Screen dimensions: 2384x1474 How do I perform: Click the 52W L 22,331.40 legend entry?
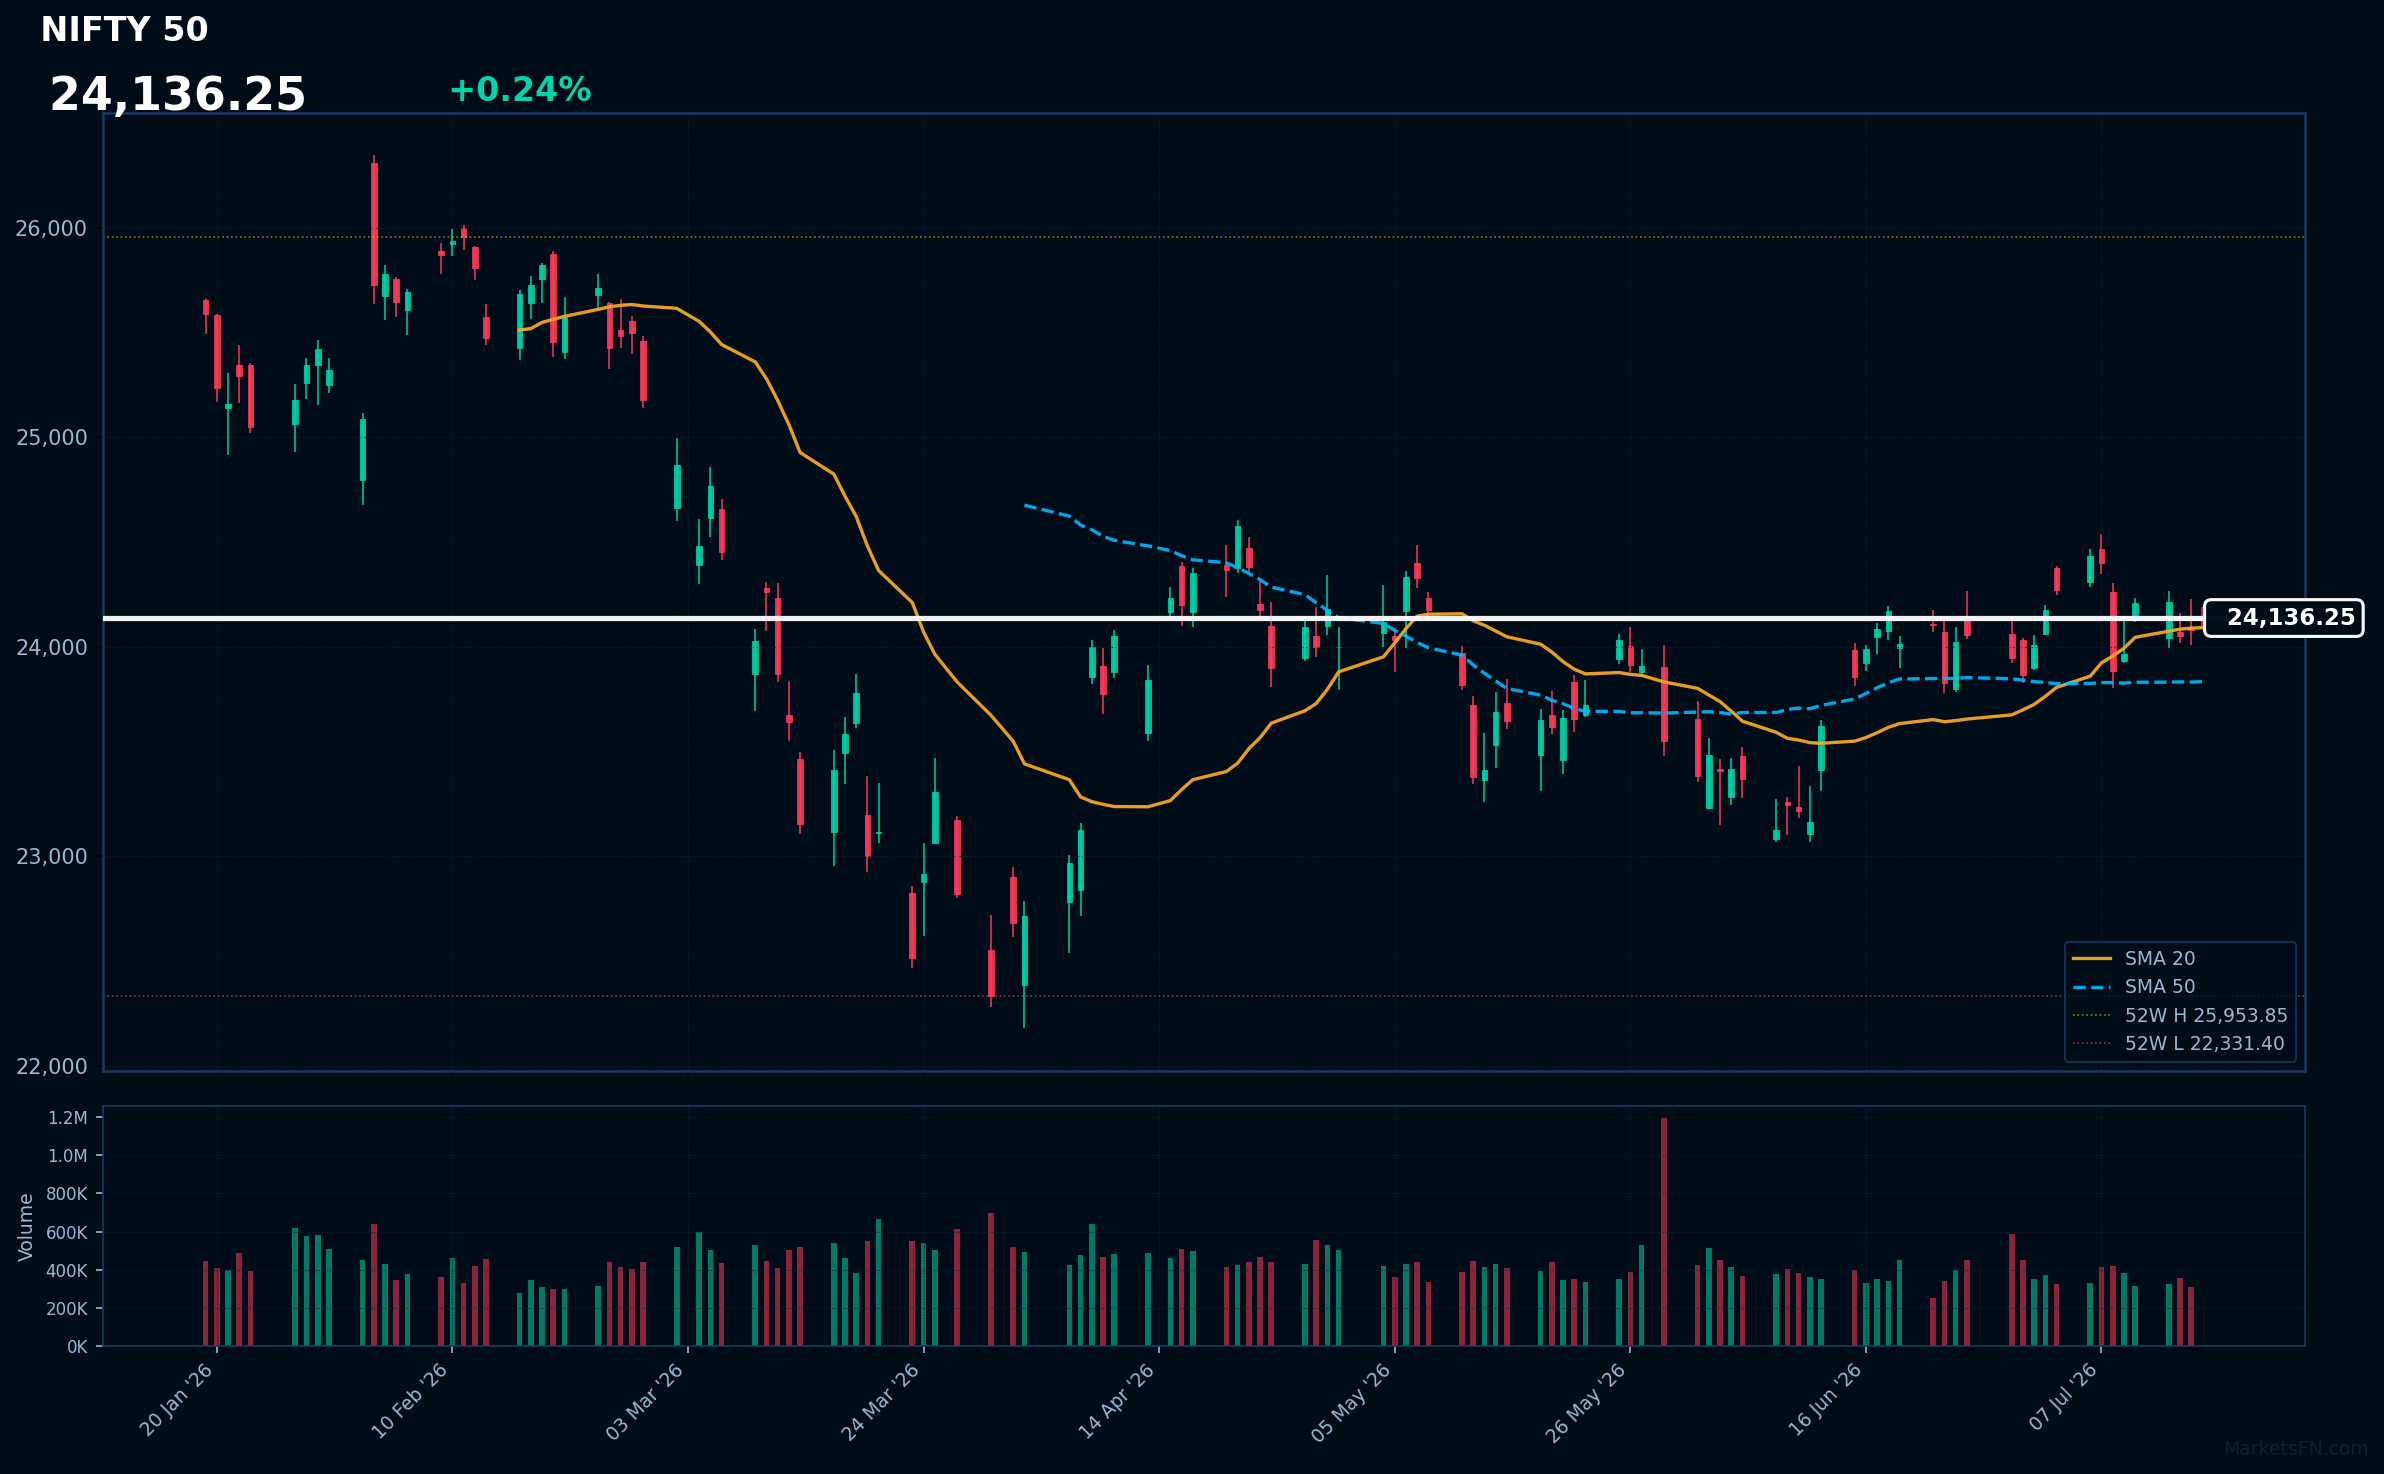click(x=2180, y=1043)
